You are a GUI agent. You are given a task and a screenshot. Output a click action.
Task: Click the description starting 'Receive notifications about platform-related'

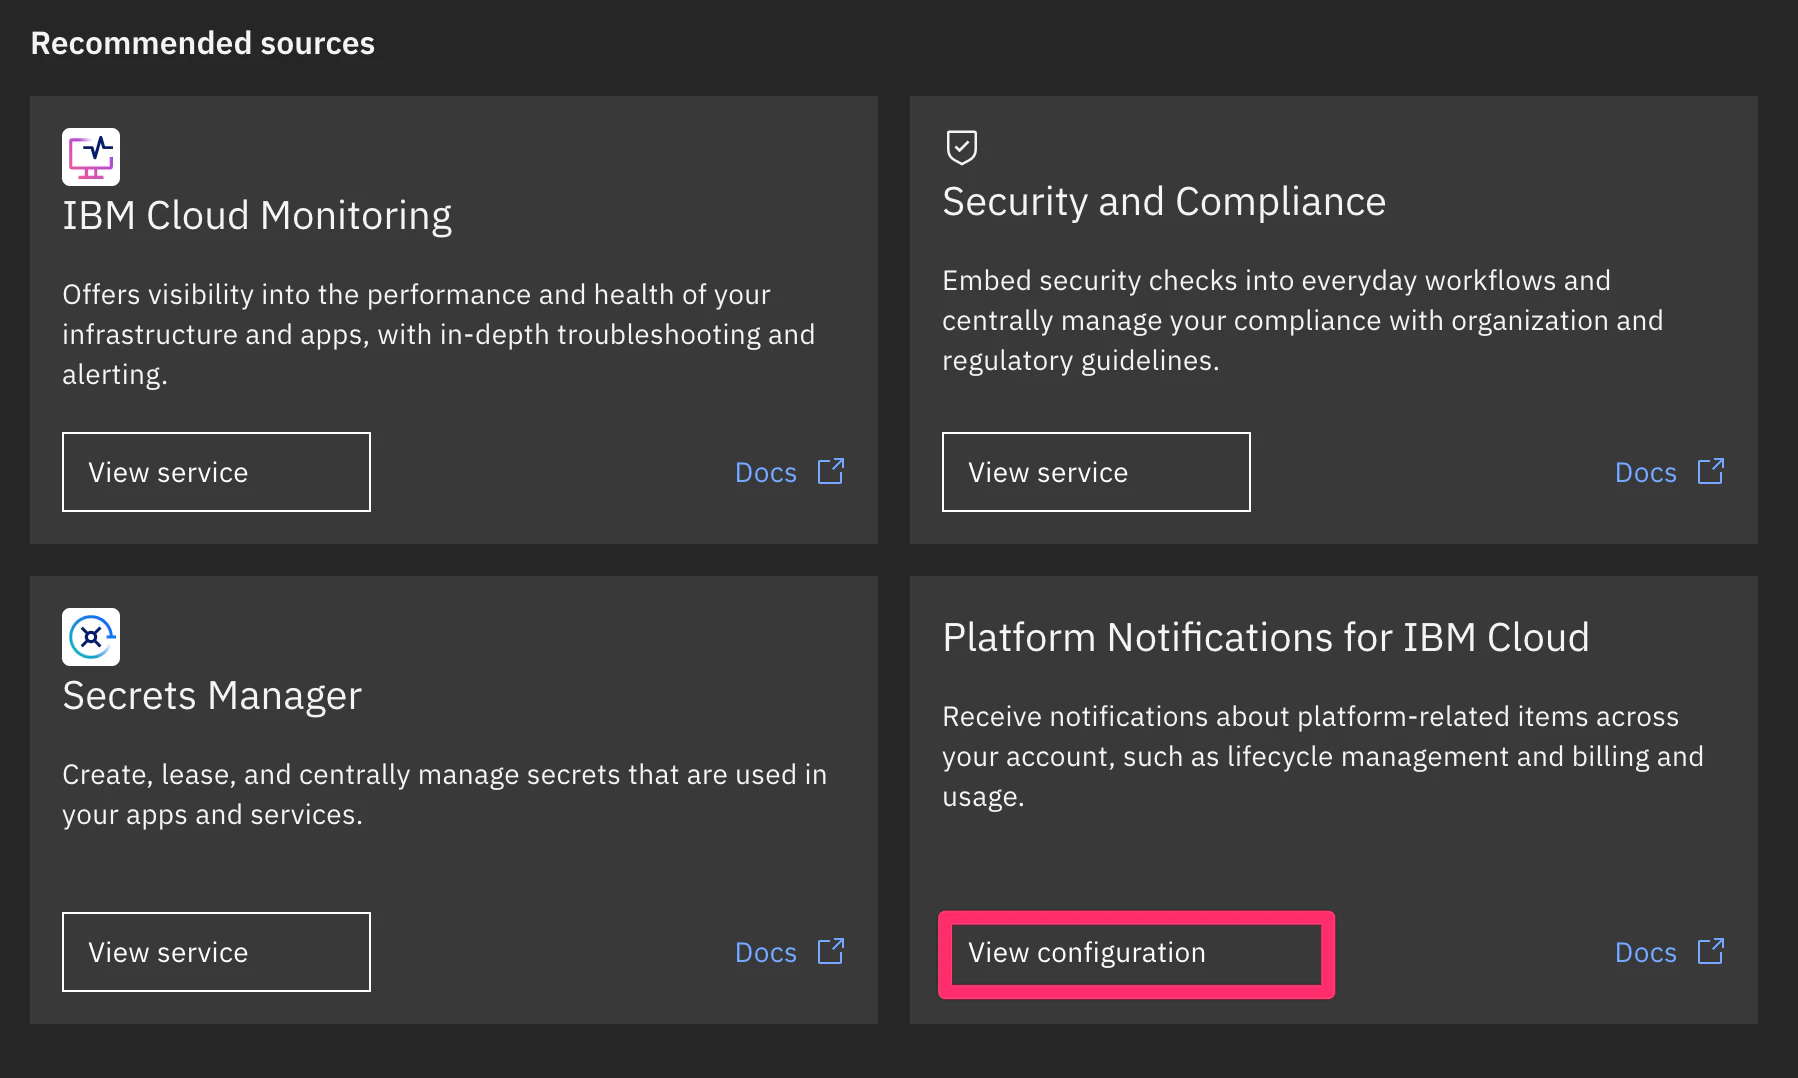(x=1323, y=756)
